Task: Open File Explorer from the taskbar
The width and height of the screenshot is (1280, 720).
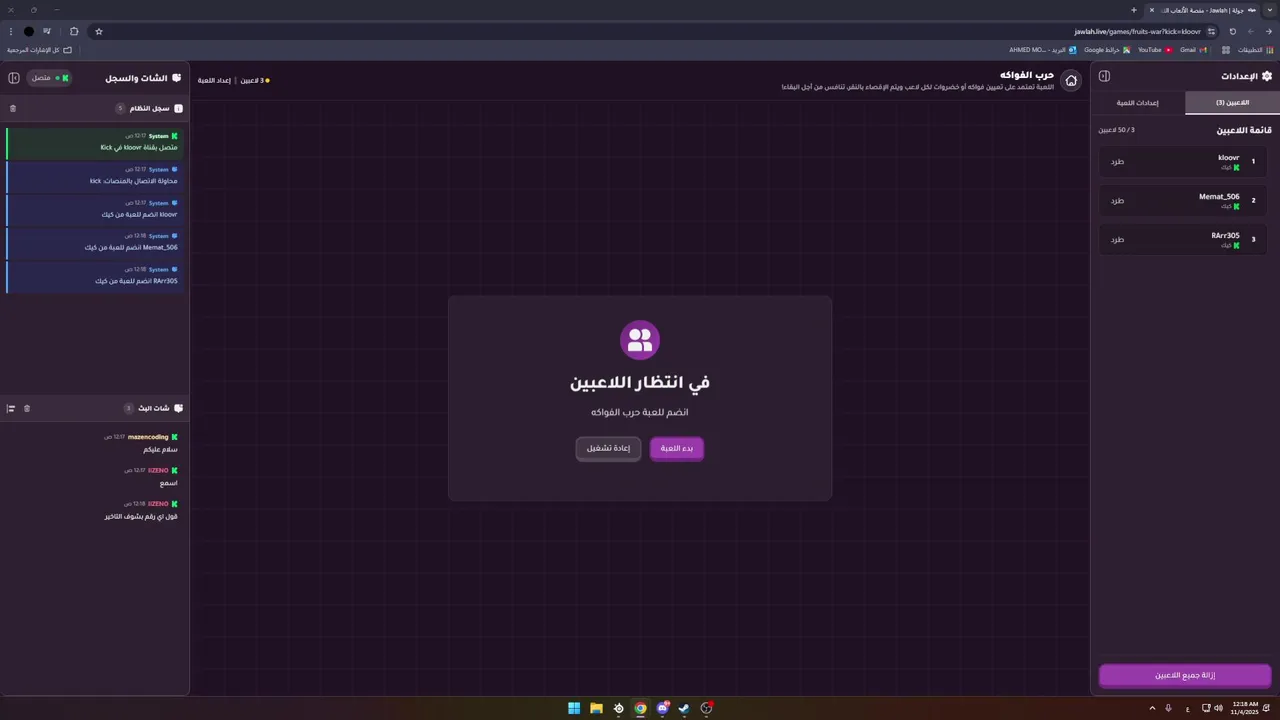Action: [596, 708]
